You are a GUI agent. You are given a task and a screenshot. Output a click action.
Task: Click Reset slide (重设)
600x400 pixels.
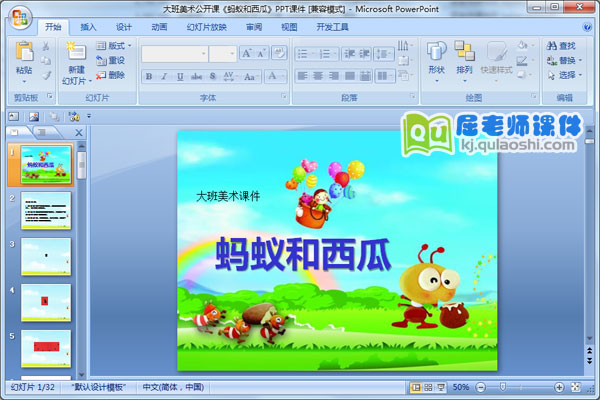tap(110, 60)
